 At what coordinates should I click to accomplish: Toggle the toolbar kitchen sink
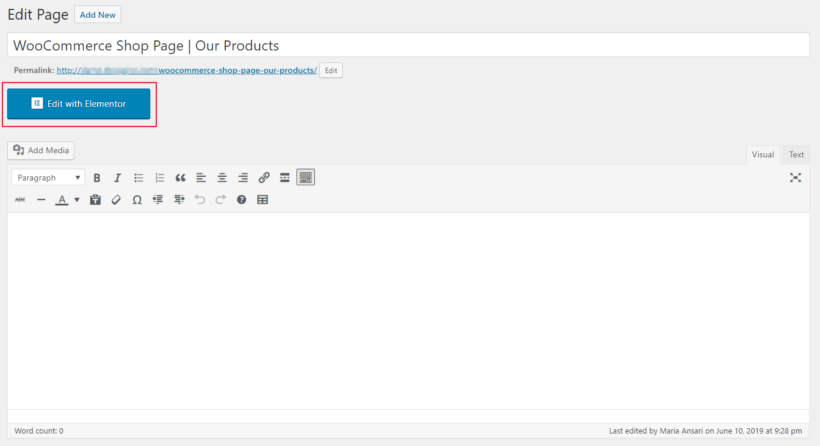click(x=305, y=178)
